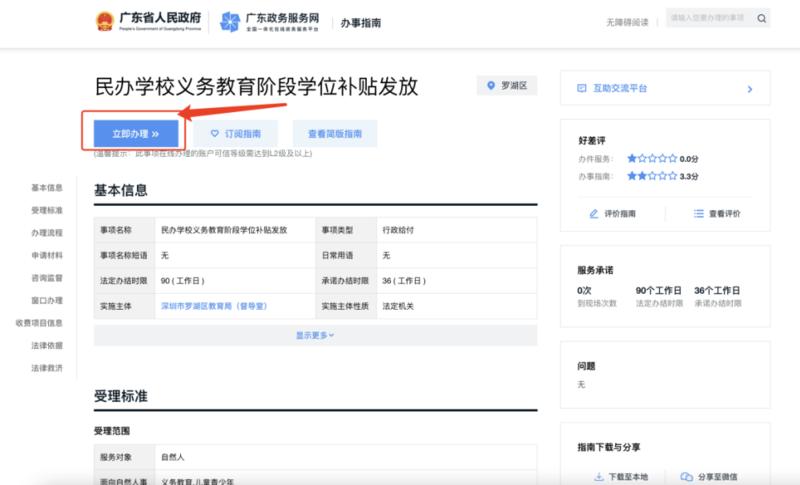Image resolution: width=800 pixels, height=485 pixels.
Task: Click the WeChat share icon 分享至微信
Action: [687, 477]
